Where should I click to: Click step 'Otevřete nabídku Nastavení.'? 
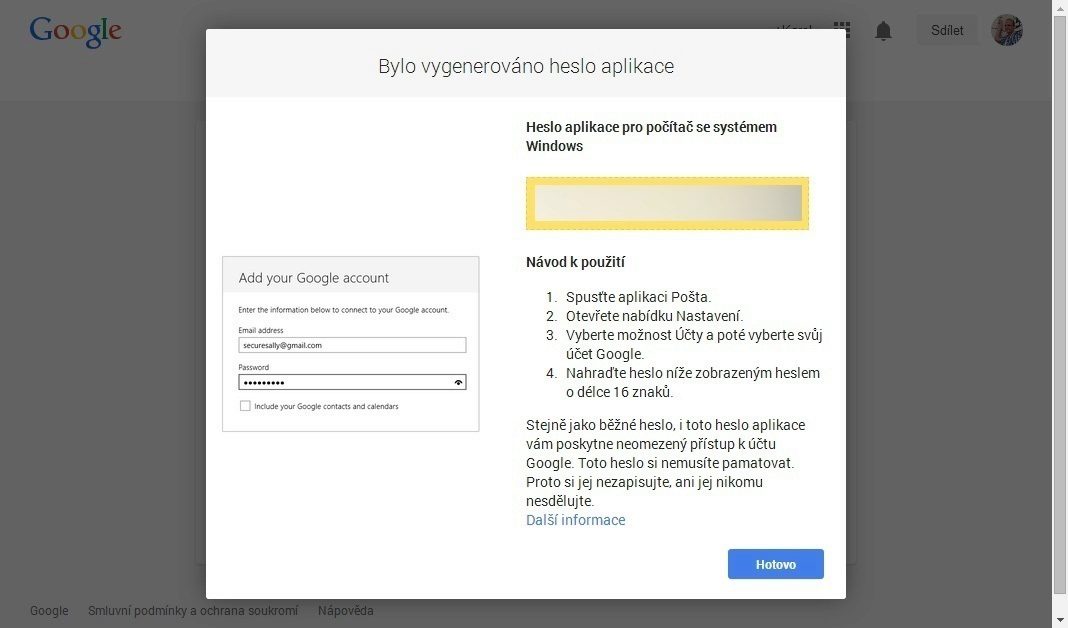point(655,316)
